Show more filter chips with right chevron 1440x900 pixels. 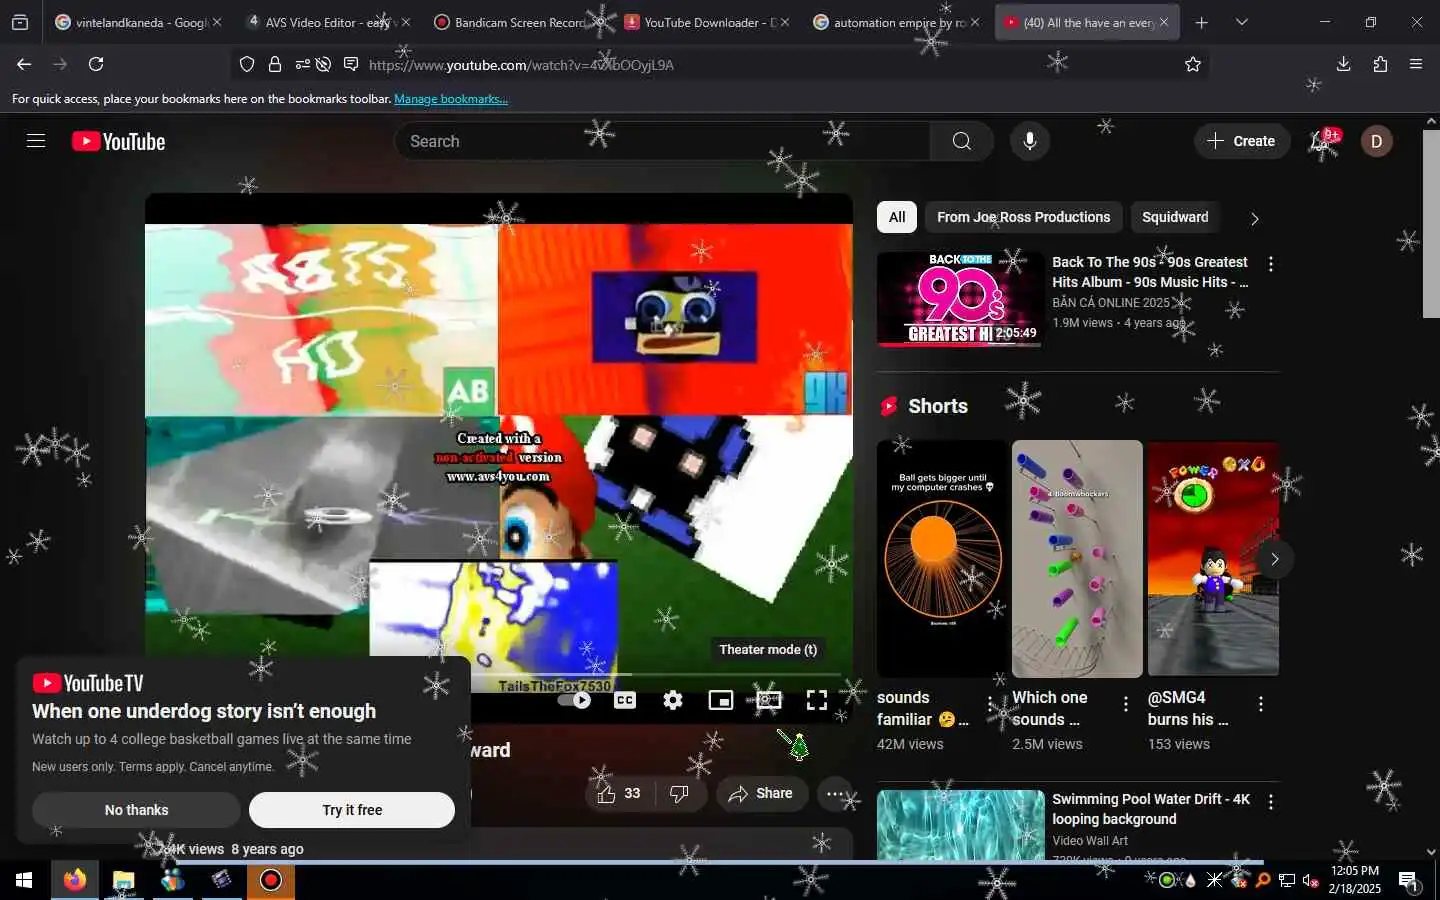1255,218
